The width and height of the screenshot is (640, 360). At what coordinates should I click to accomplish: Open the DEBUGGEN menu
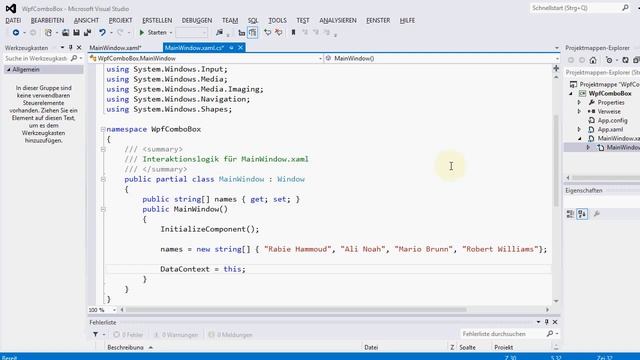[197, 20]
